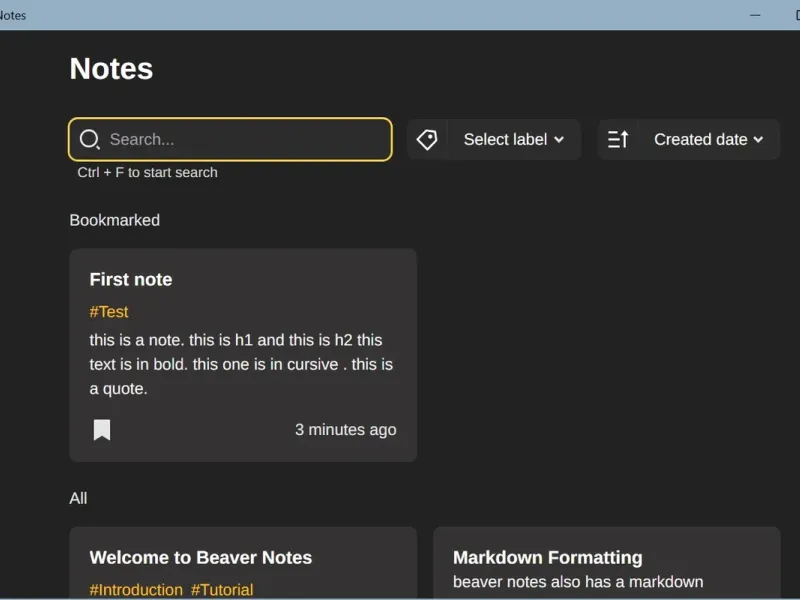
Task: Minimize the Notes window
Action: point(756,15)
